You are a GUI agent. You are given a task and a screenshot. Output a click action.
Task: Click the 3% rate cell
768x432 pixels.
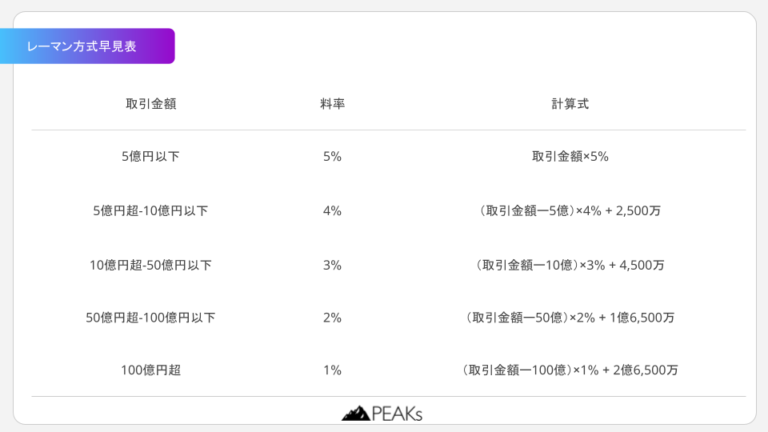coord(332,265)
